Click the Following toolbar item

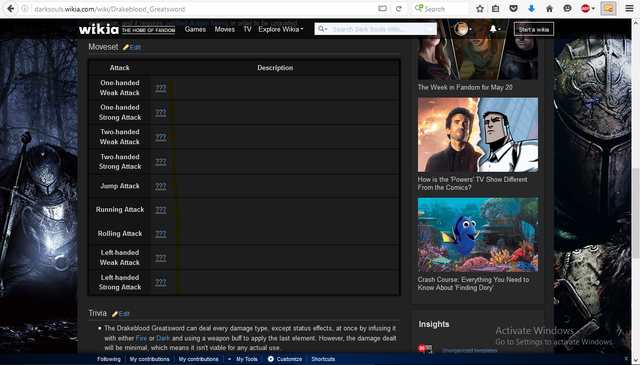tap(109, 359)
